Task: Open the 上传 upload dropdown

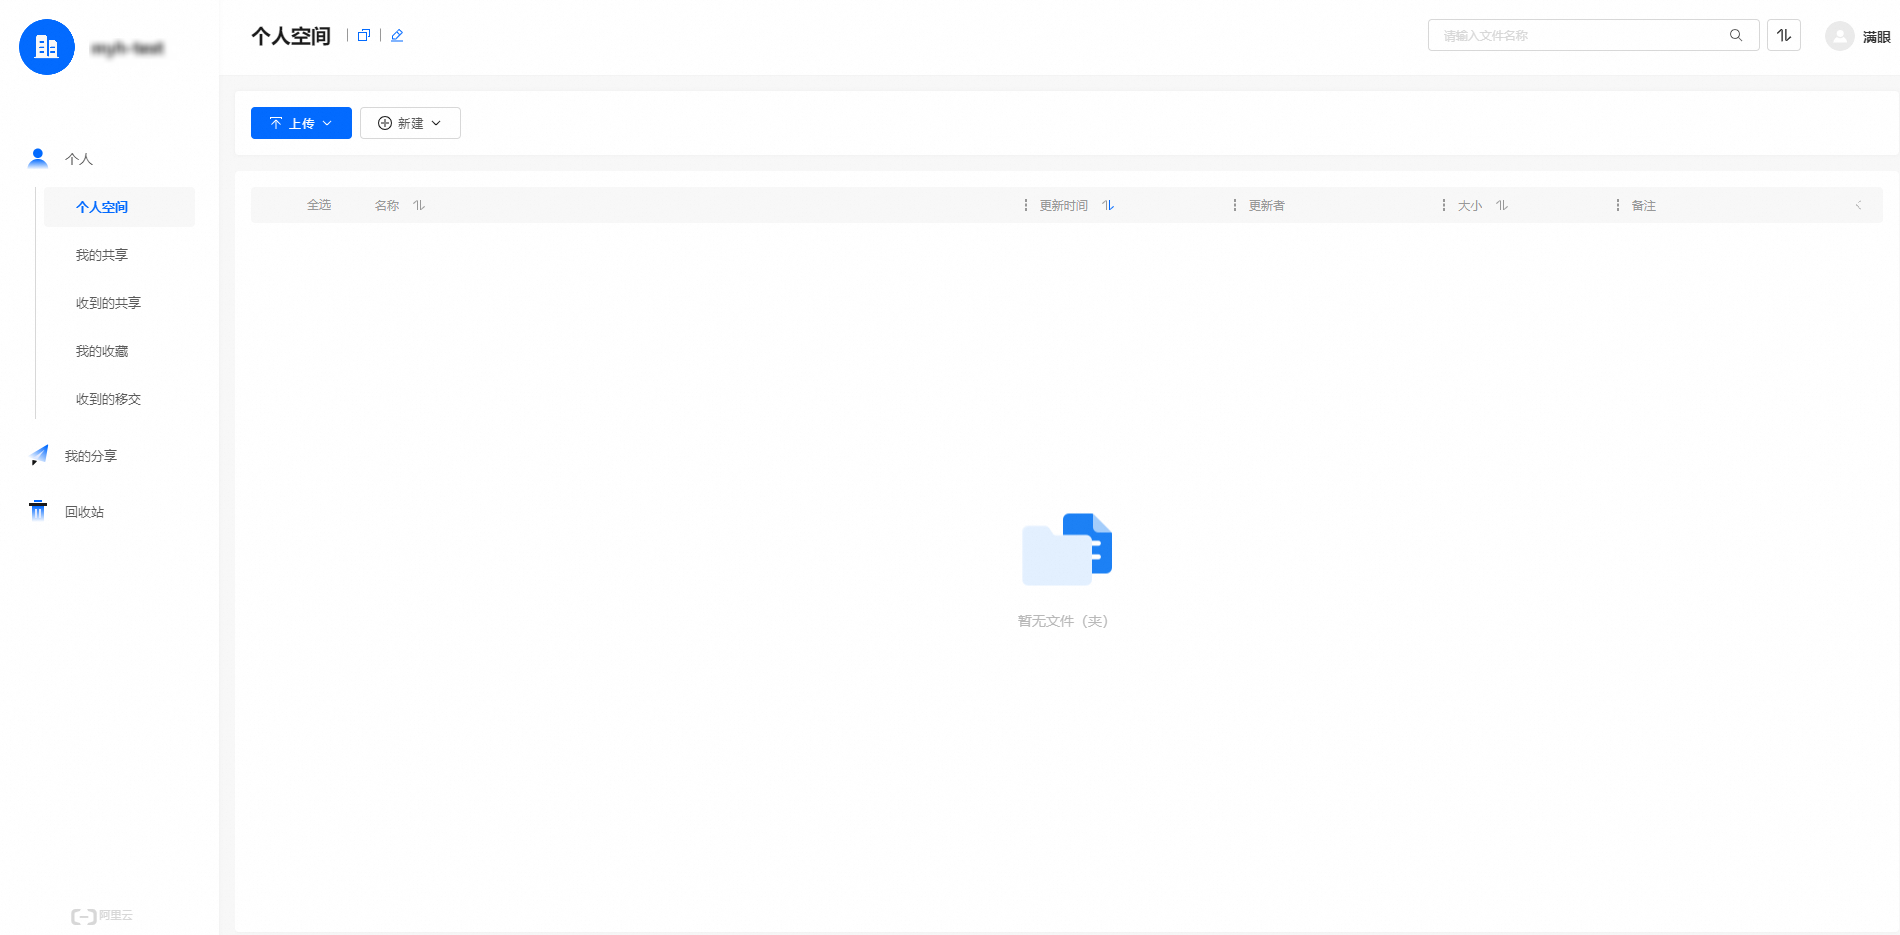Action: (x=301, y=123)
